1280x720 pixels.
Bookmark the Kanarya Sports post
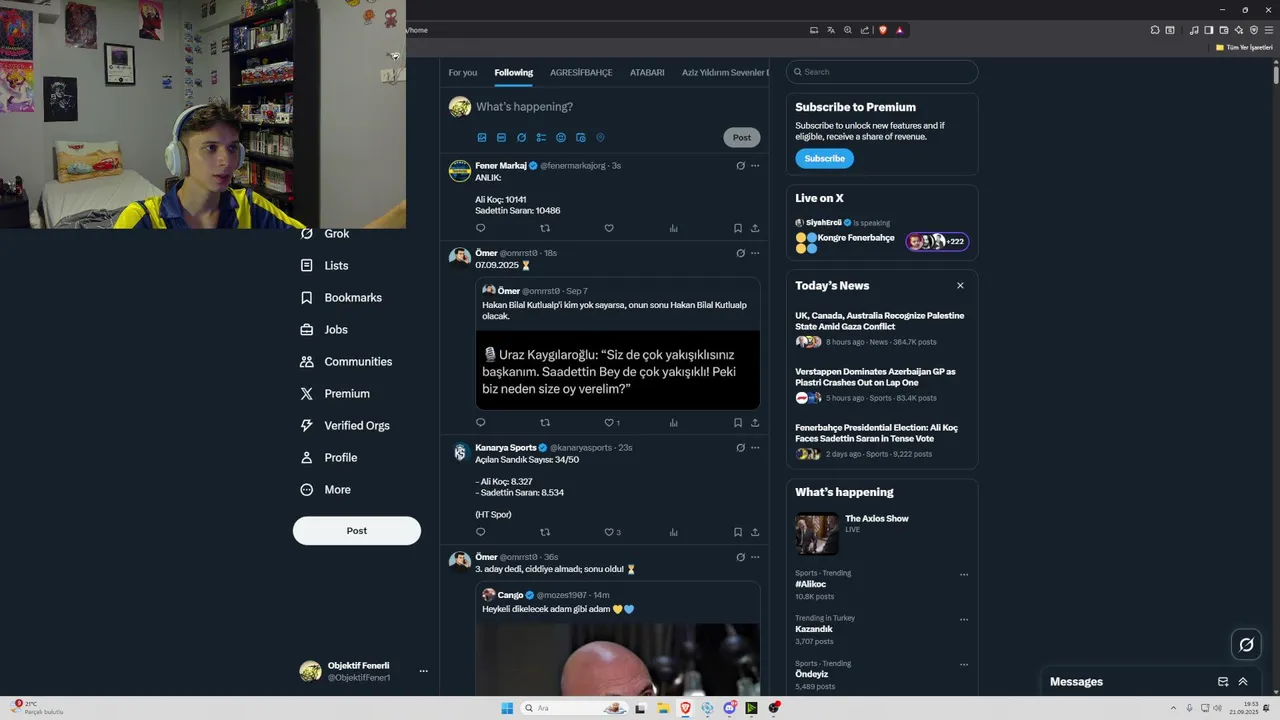tap(738, 532)
